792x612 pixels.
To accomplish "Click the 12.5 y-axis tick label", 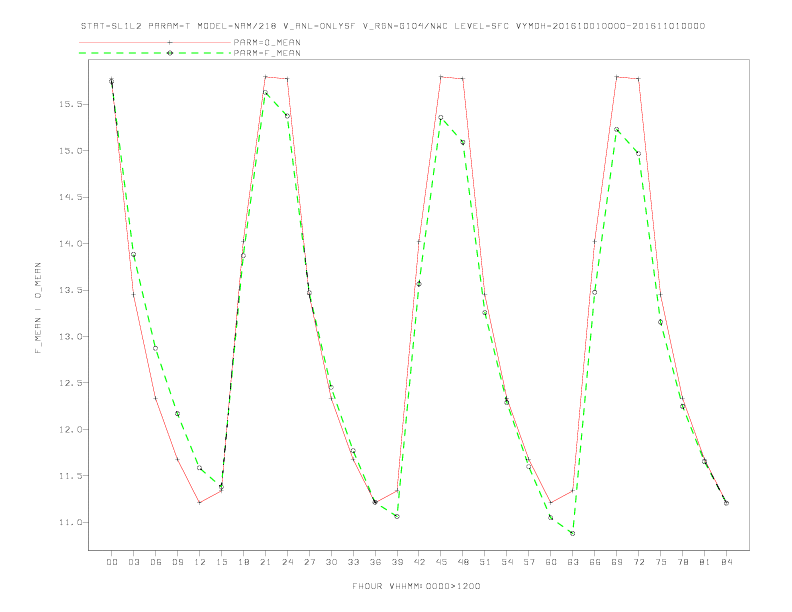I will [69, 383].
